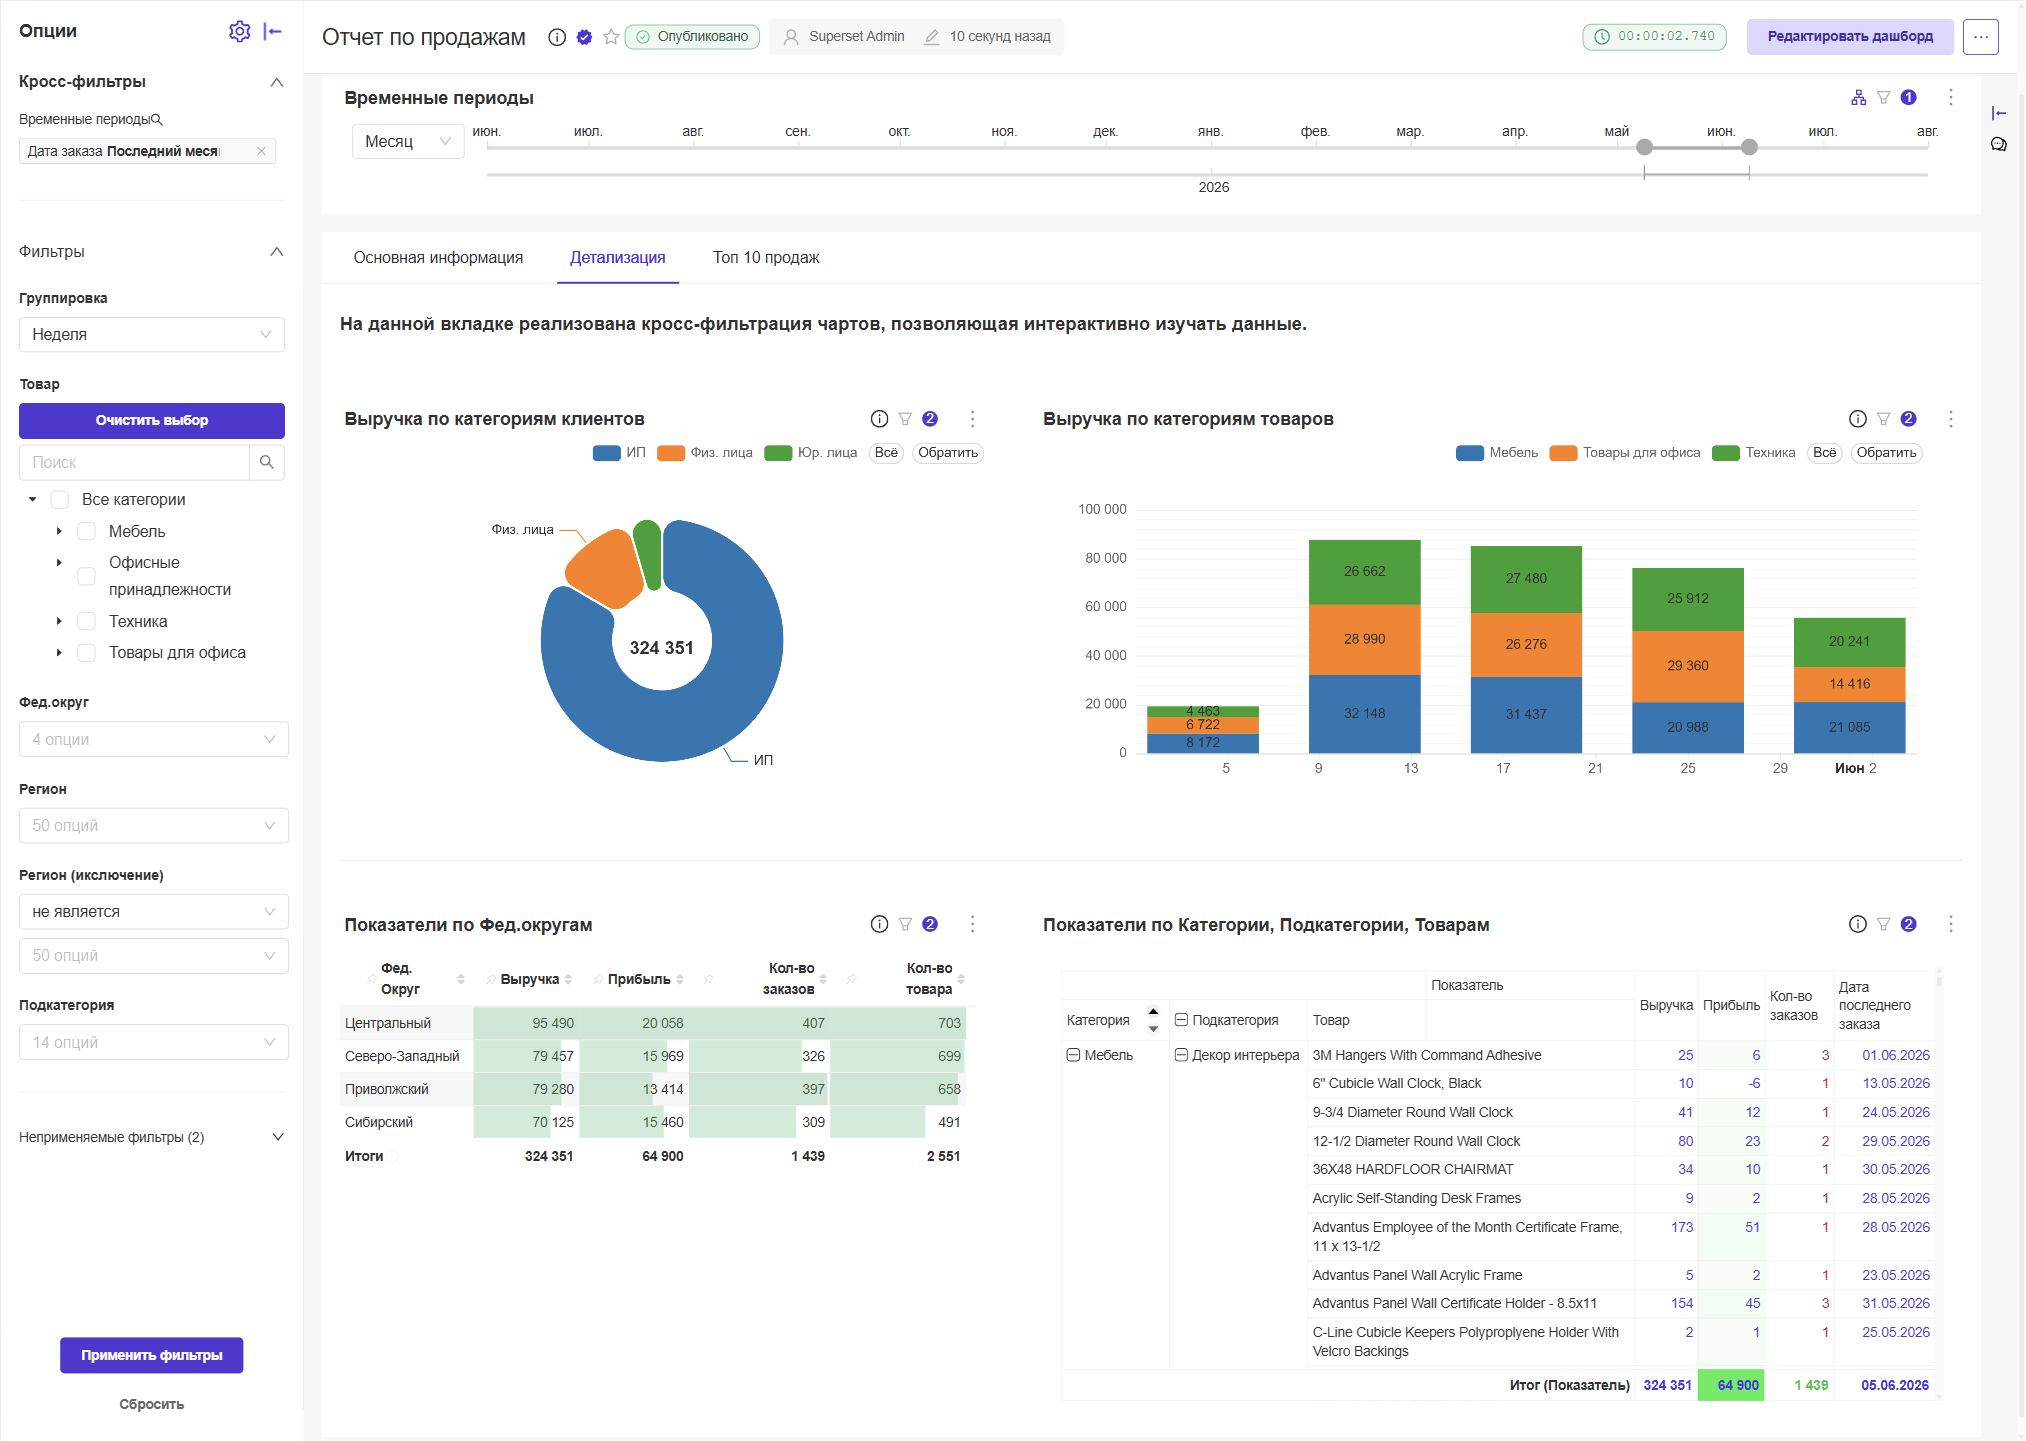
Task: Open comments icon on right sidebar
Action: click(x=1998, y=144)
